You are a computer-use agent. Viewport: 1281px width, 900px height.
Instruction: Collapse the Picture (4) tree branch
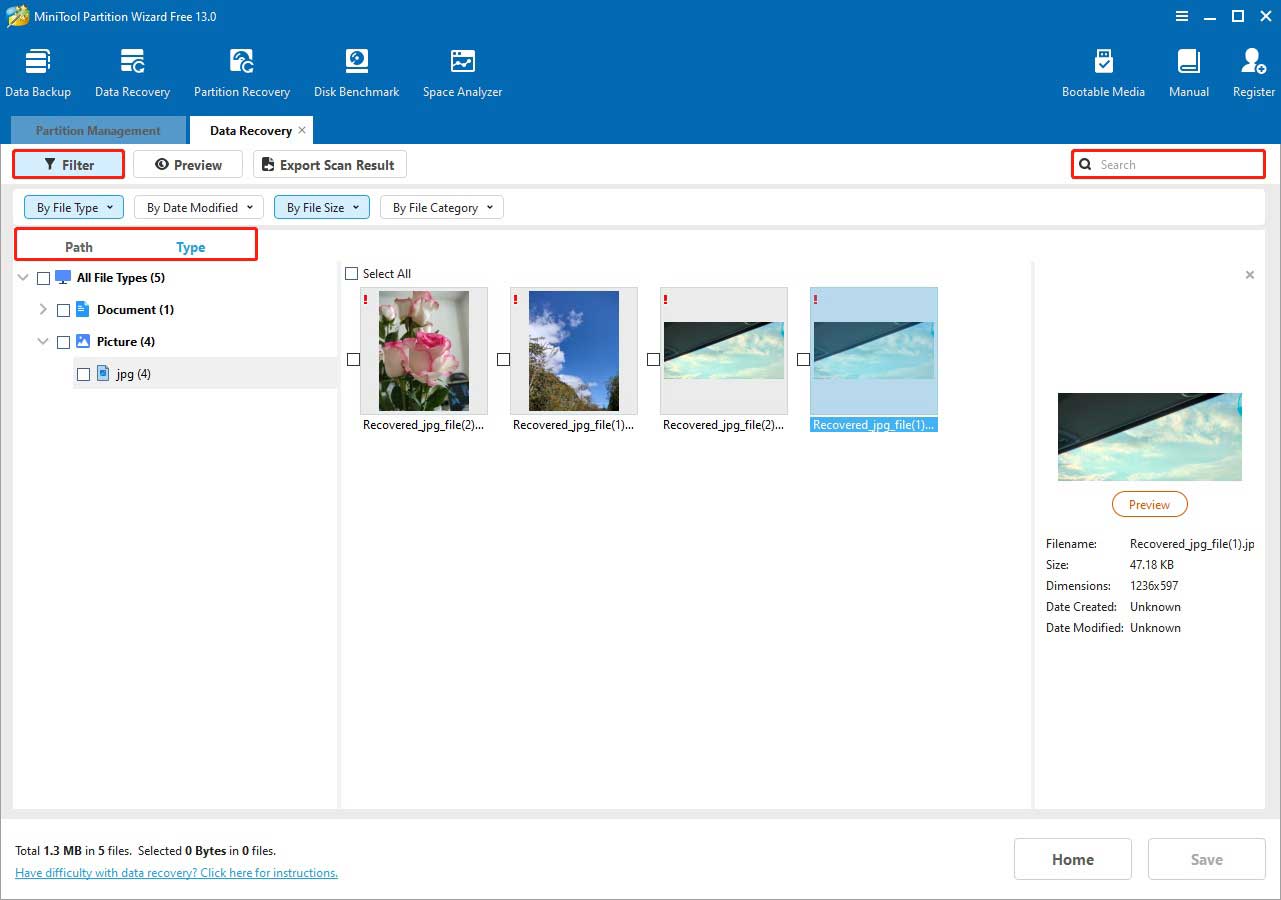point(43,341)
